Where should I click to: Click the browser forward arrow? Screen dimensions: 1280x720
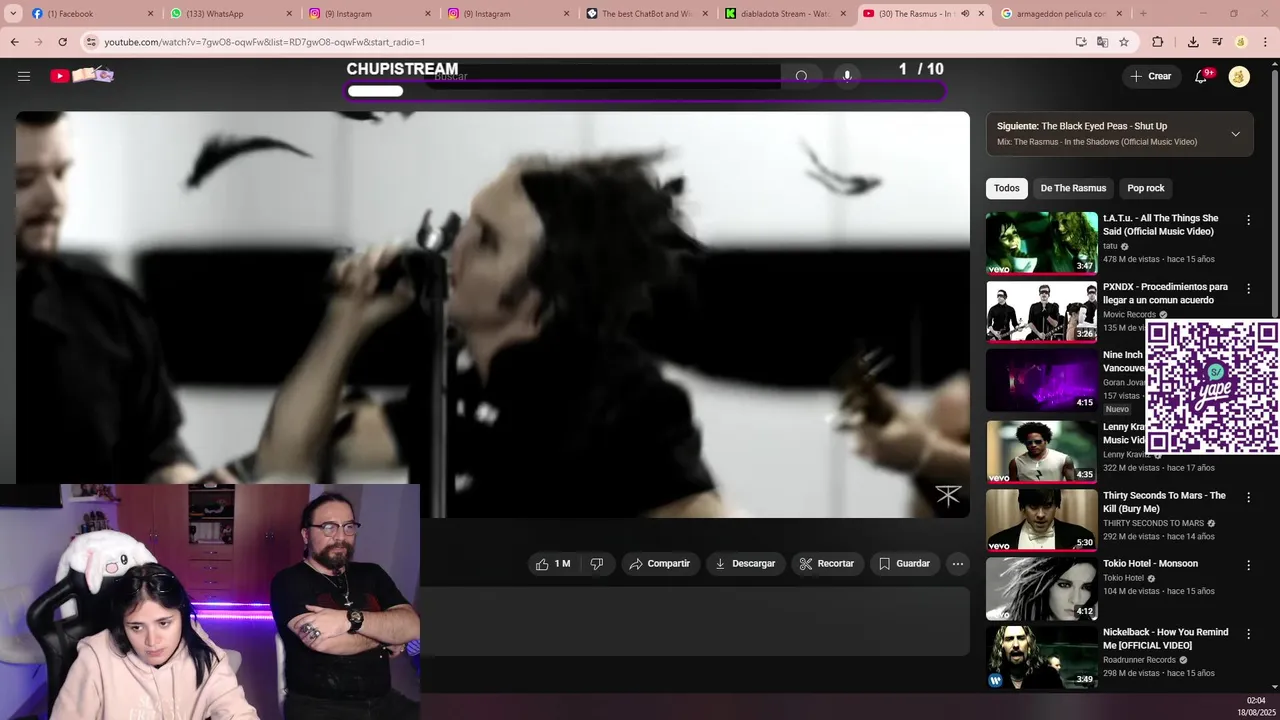pos(38,42)
